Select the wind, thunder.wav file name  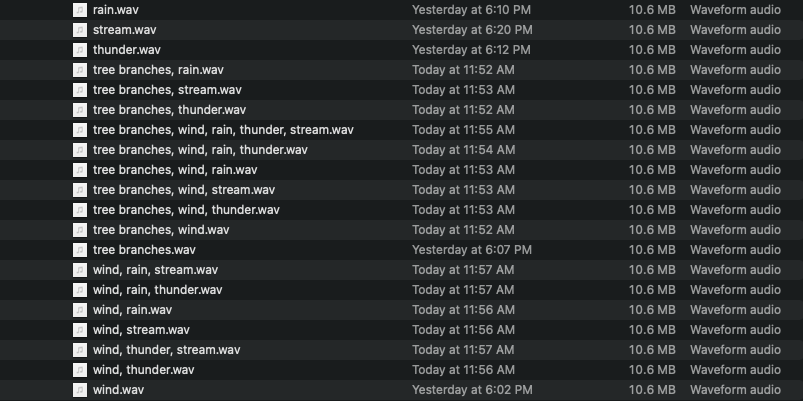click(x=143, y=370)
